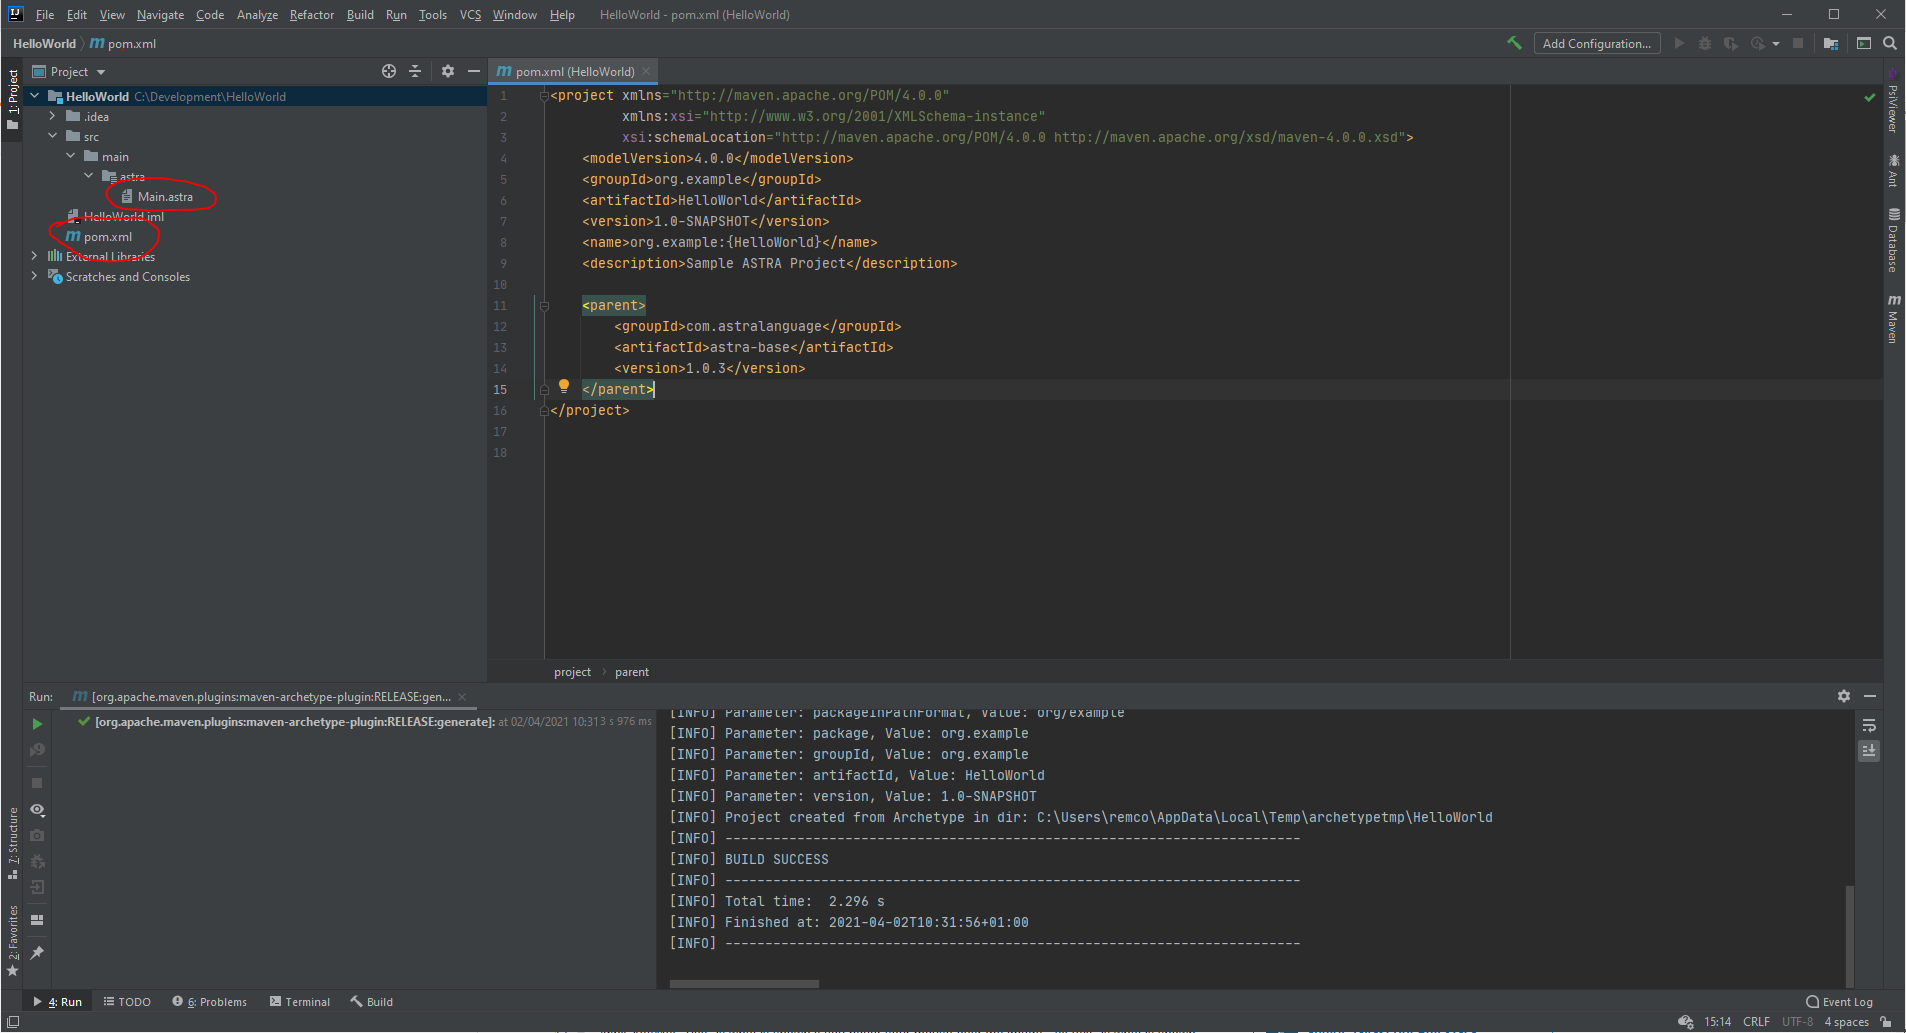
Task: Toggle soft-wrap in Run console
Action: coord(1869,725)
